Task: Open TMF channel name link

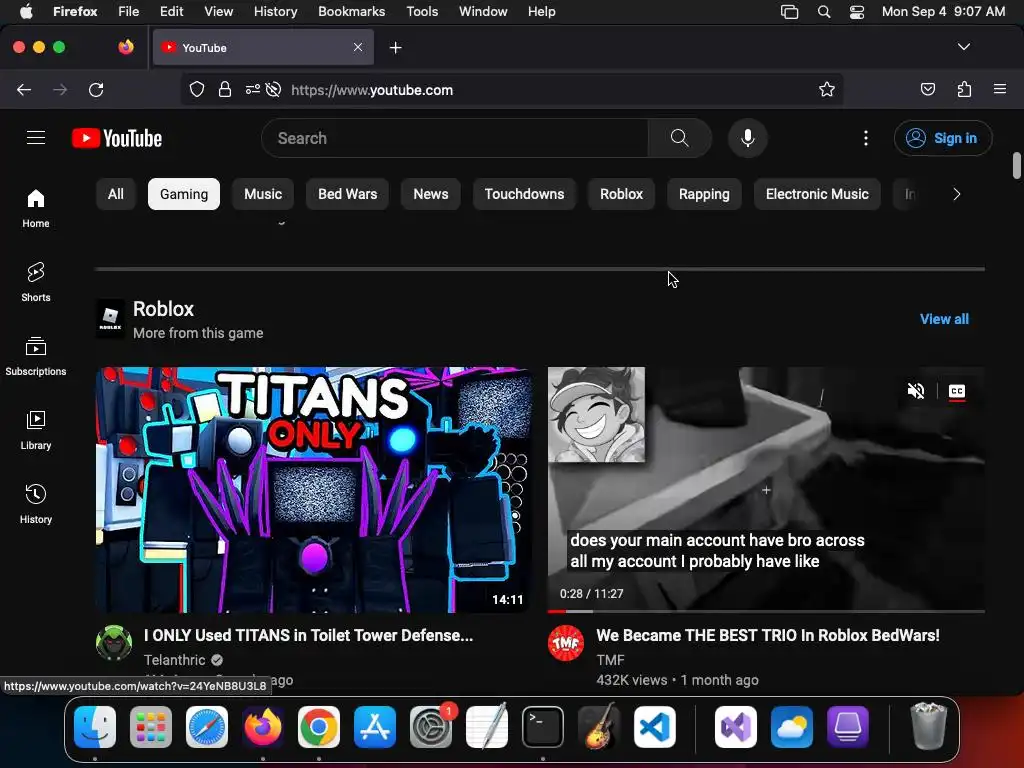Action: (611, 660)
